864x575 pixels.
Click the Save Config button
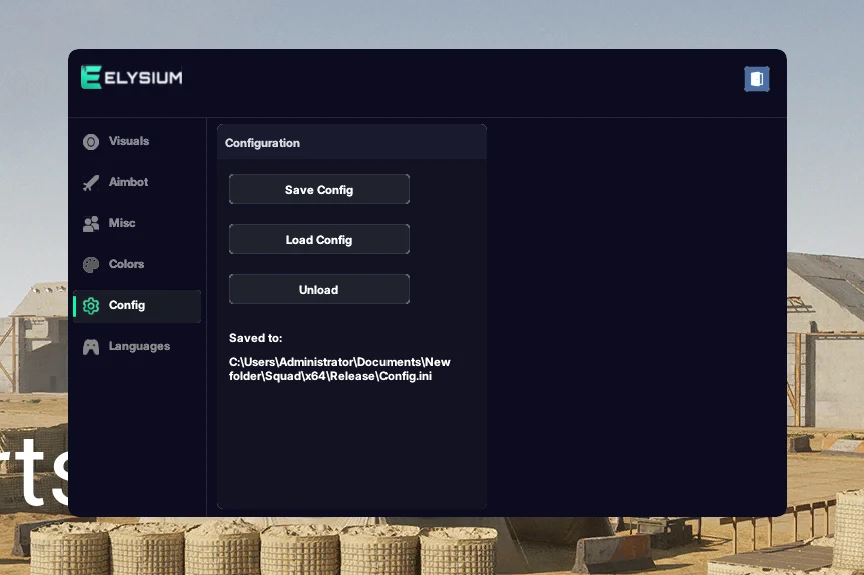319,189
